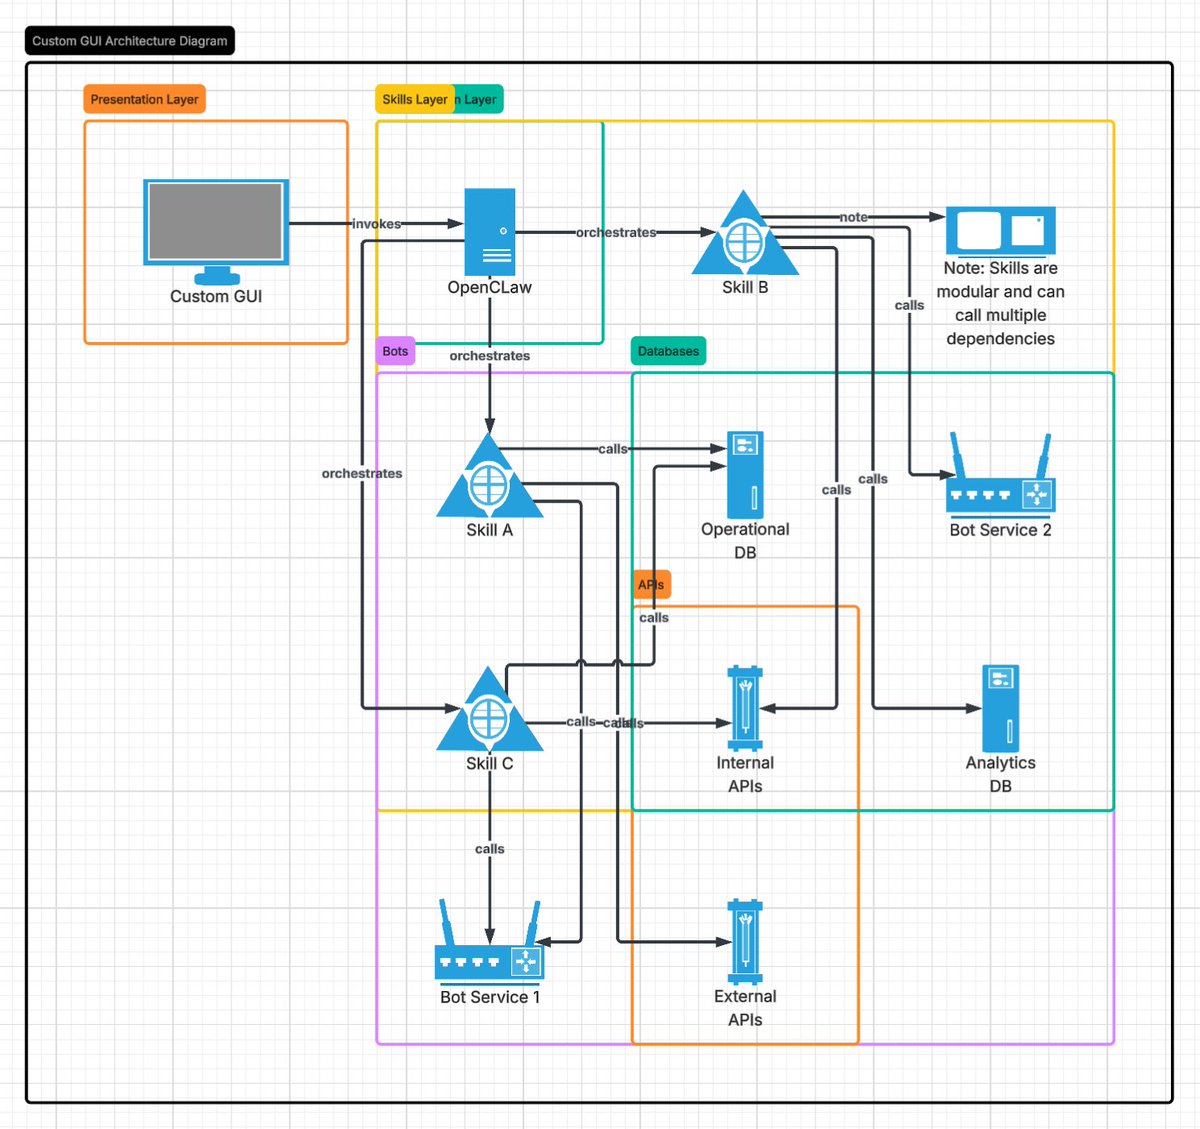Select the Internal APIs icon

pyautogui.click(x=745, y=709)
